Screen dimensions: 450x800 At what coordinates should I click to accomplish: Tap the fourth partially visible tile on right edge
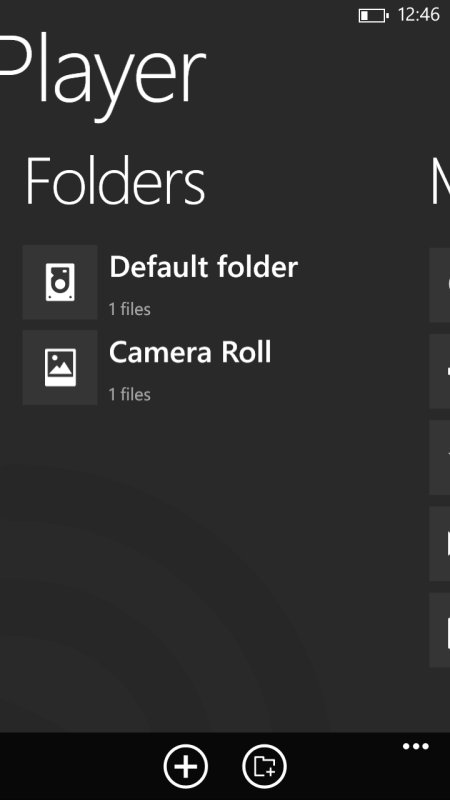click(x=440, y=544)
